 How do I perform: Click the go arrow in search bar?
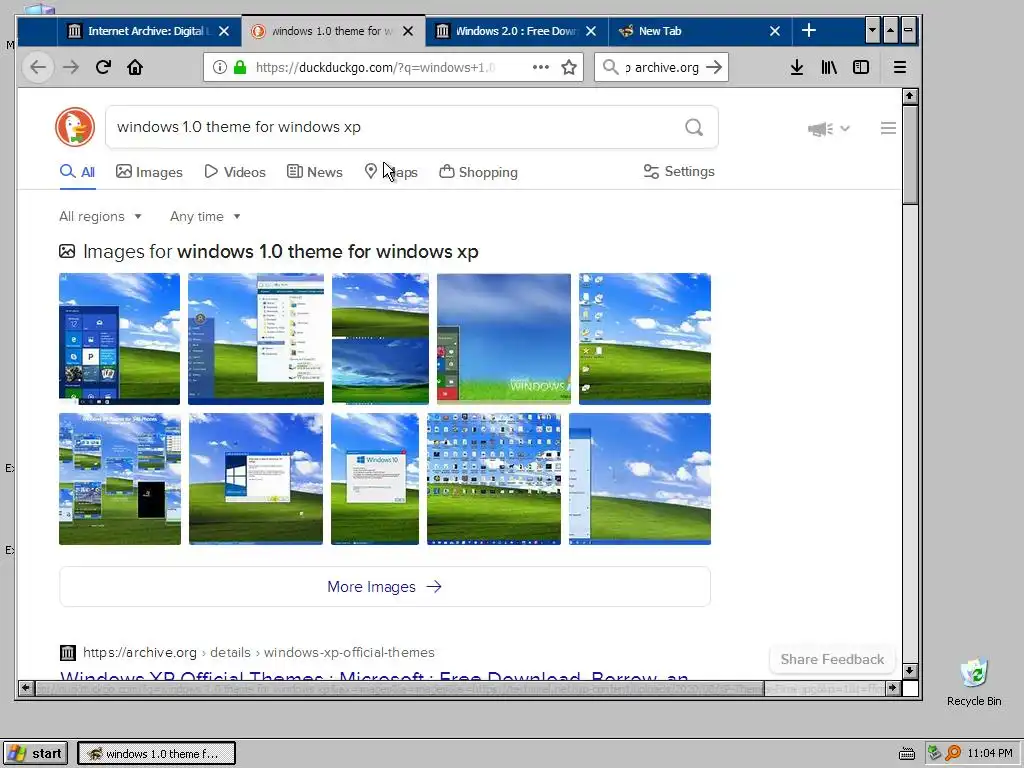[x=714, y=67]
